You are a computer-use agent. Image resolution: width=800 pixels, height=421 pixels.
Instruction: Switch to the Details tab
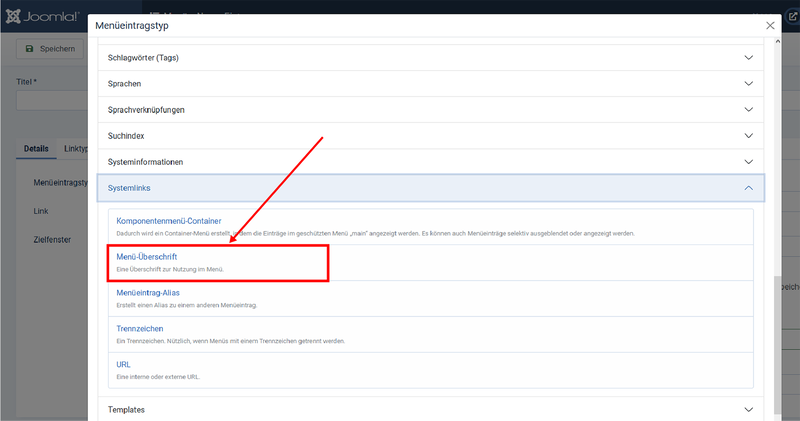[x=36, y=149]
